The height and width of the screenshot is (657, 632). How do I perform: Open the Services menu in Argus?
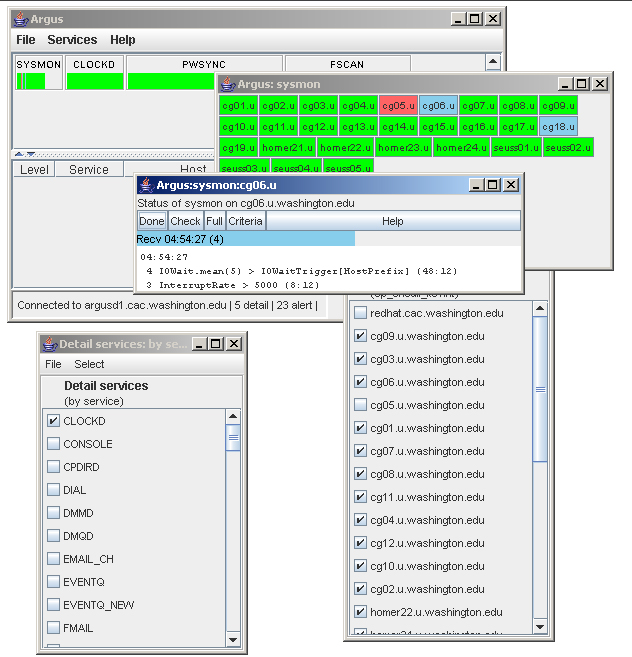click(72, 40)
